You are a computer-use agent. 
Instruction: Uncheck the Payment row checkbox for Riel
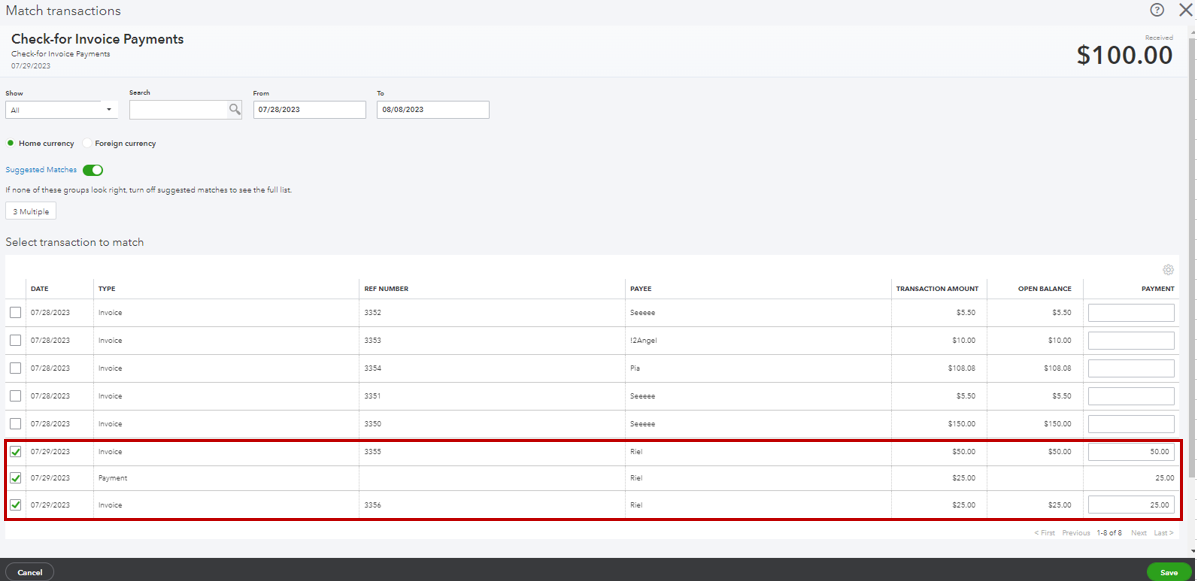pos(16,478)
